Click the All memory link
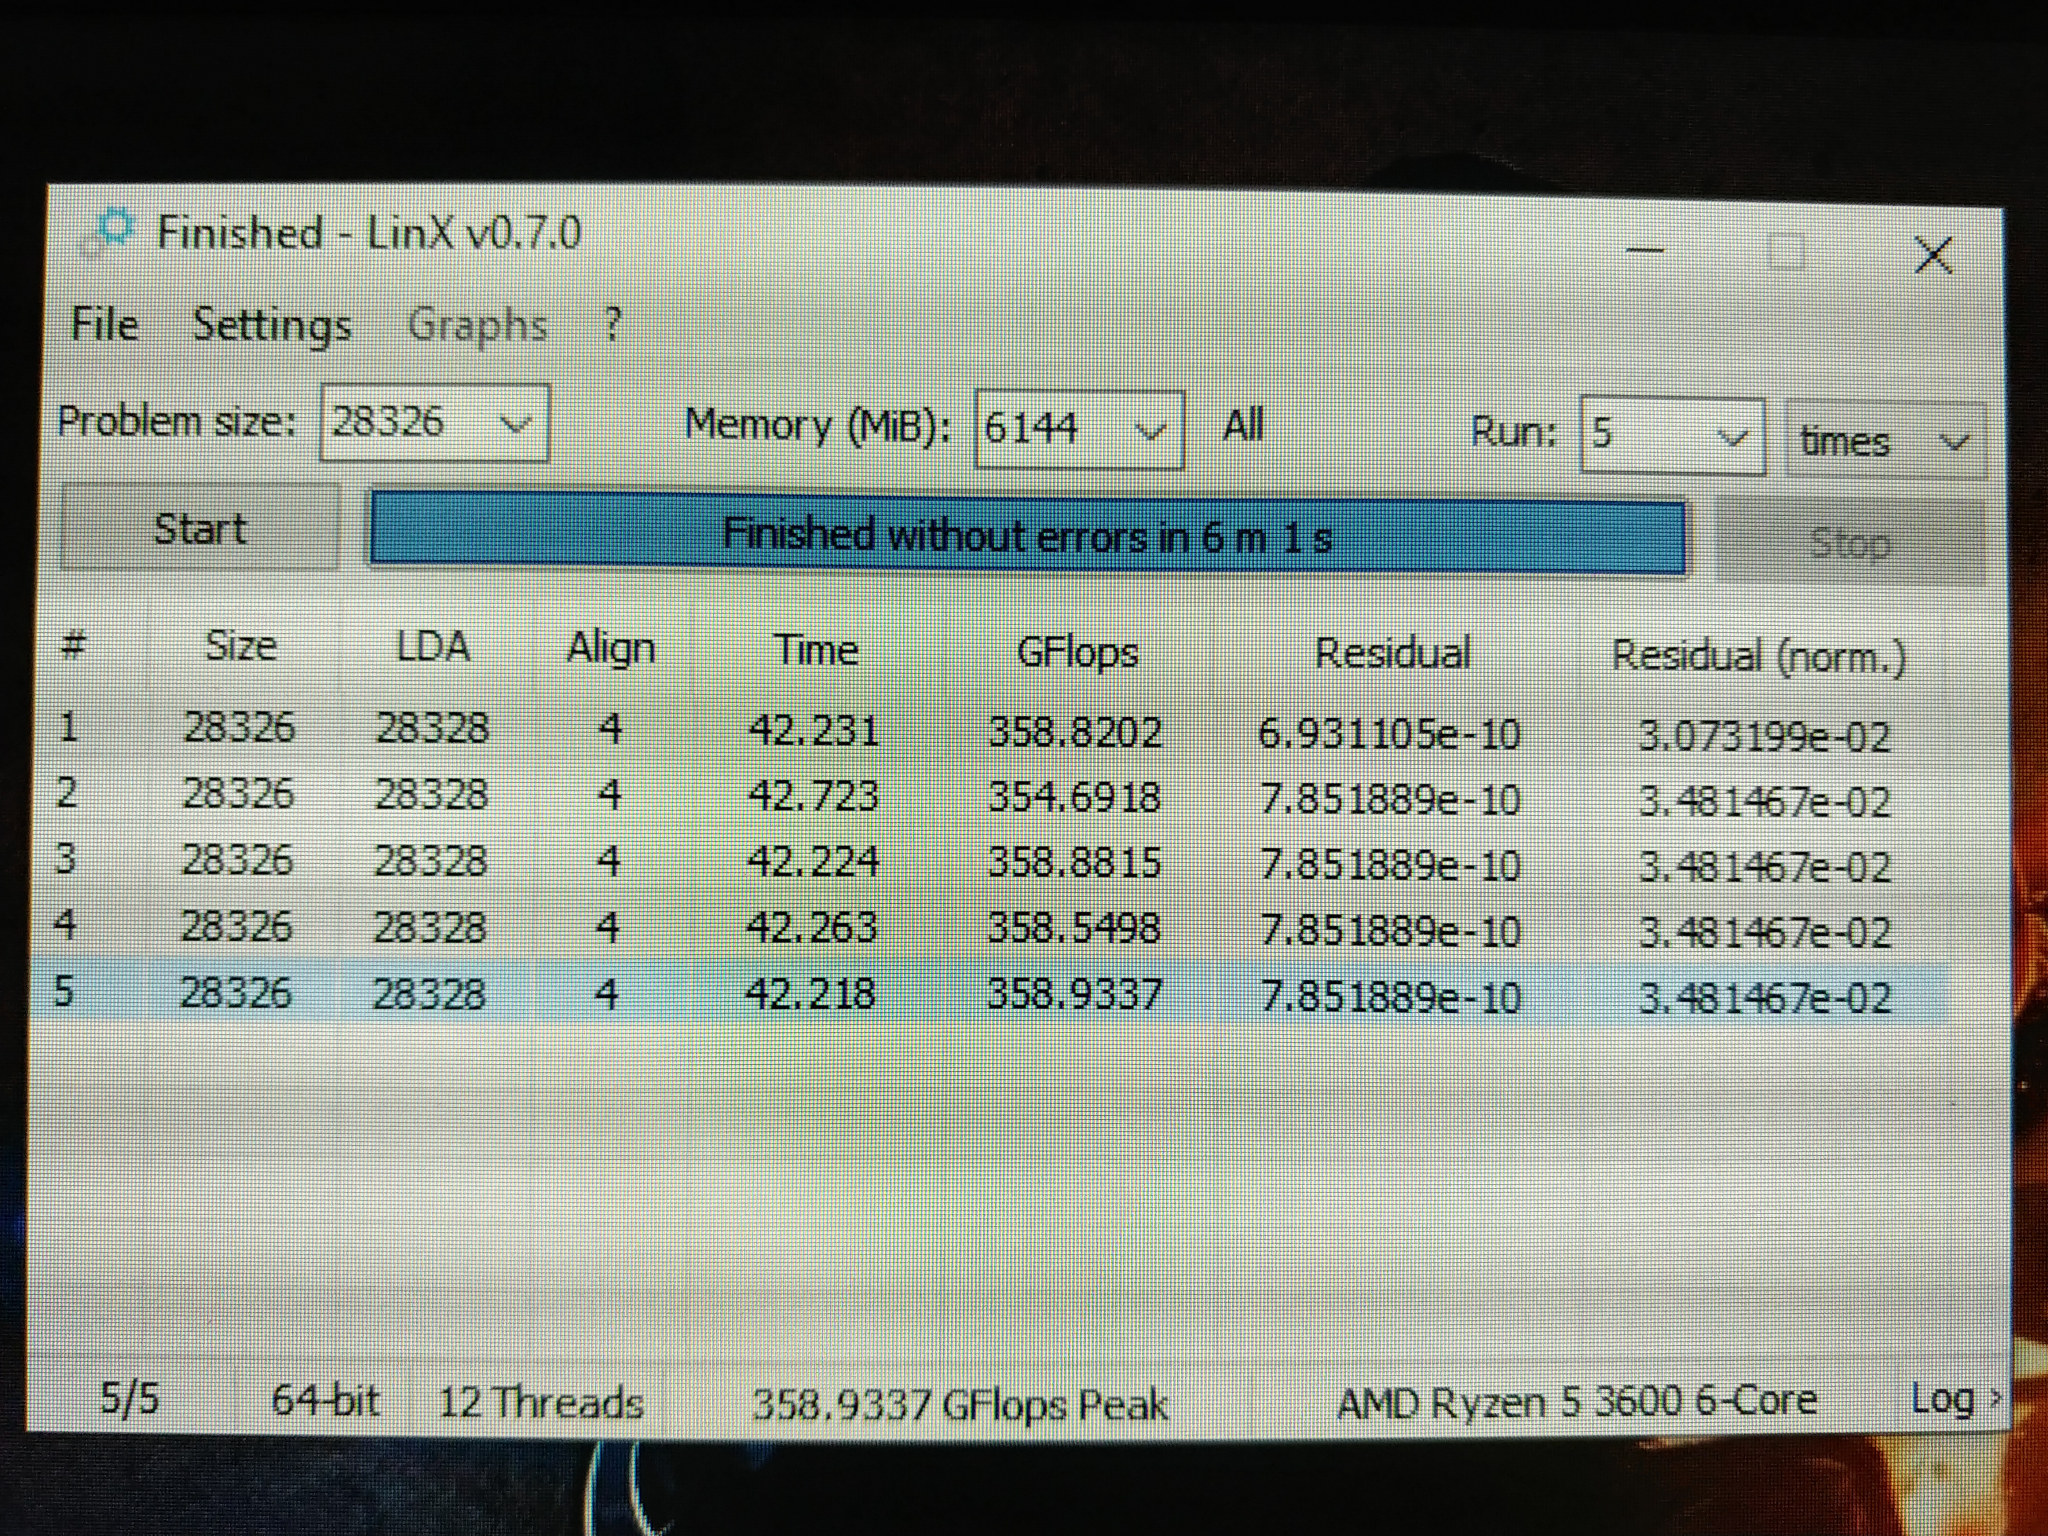2048x1536 pixels. pos(1243,426)
